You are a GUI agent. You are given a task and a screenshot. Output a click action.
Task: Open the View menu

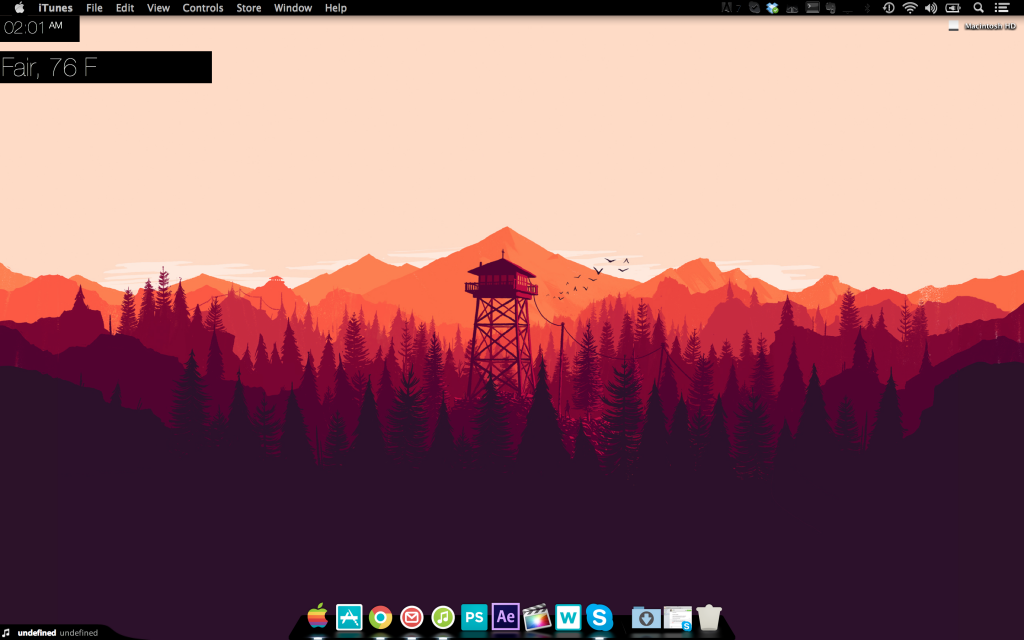[158, 8]
